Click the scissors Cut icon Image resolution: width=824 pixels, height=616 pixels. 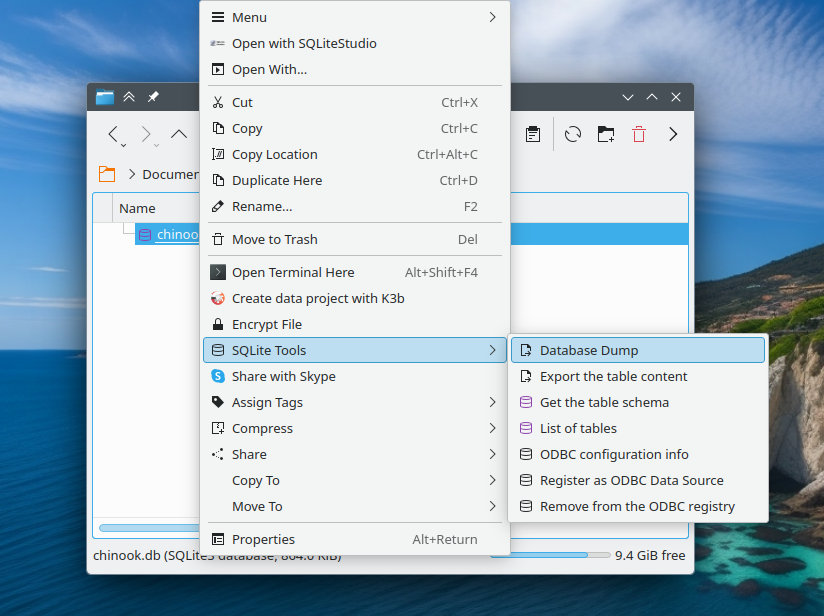(218, 102)
